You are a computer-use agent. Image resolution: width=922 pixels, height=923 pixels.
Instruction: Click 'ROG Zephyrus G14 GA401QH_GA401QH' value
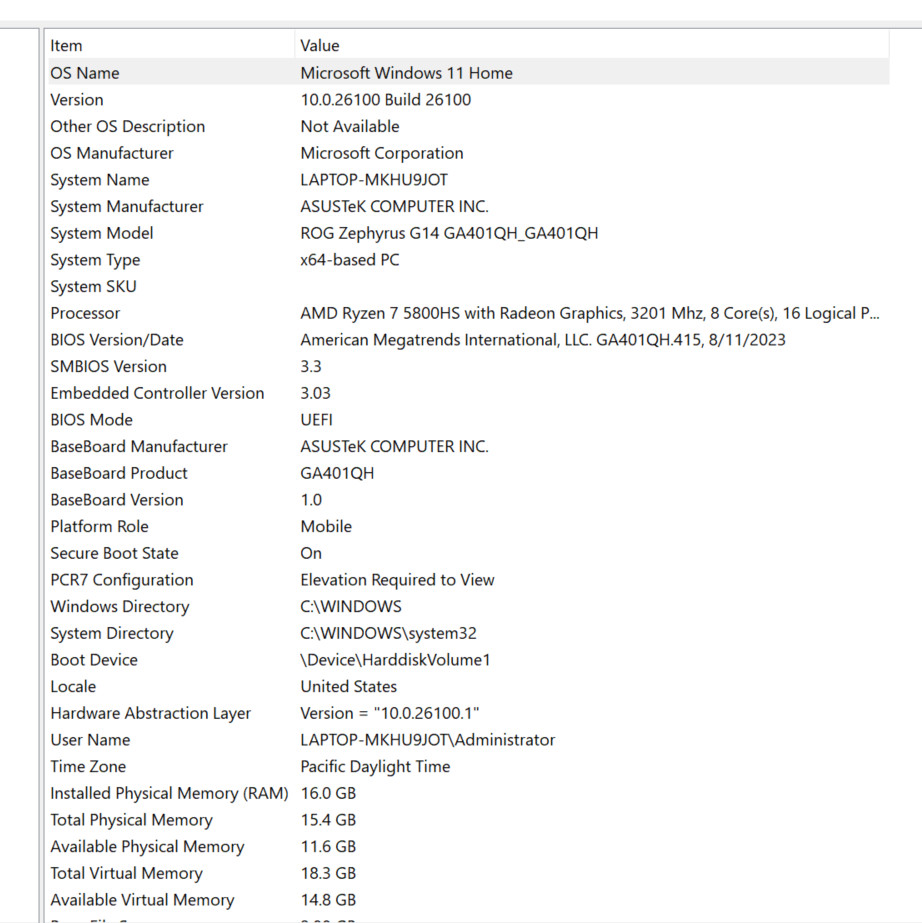coord(449,233)
